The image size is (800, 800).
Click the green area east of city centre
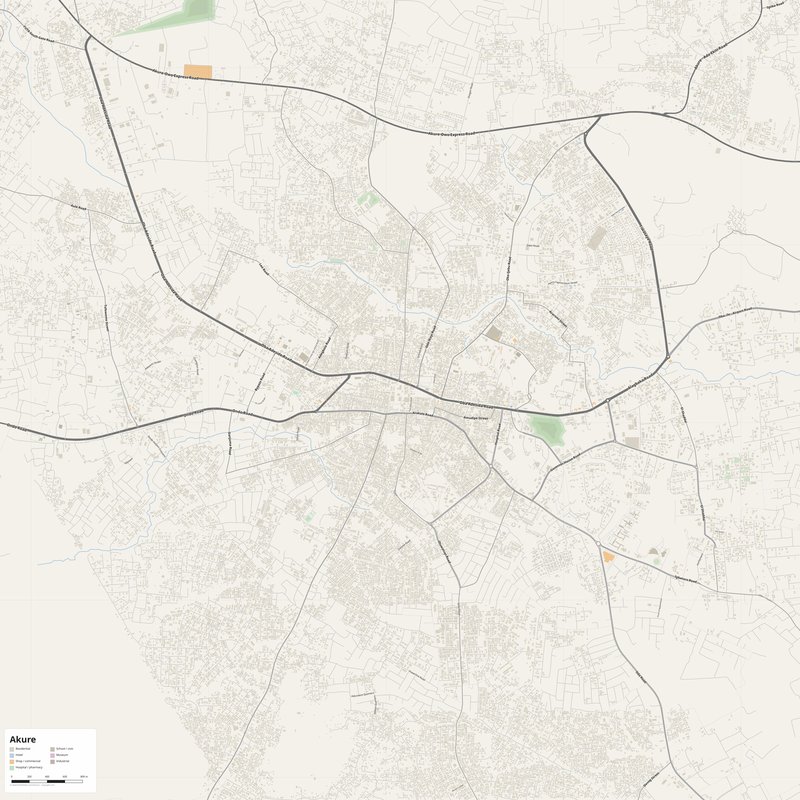(547, 429)
